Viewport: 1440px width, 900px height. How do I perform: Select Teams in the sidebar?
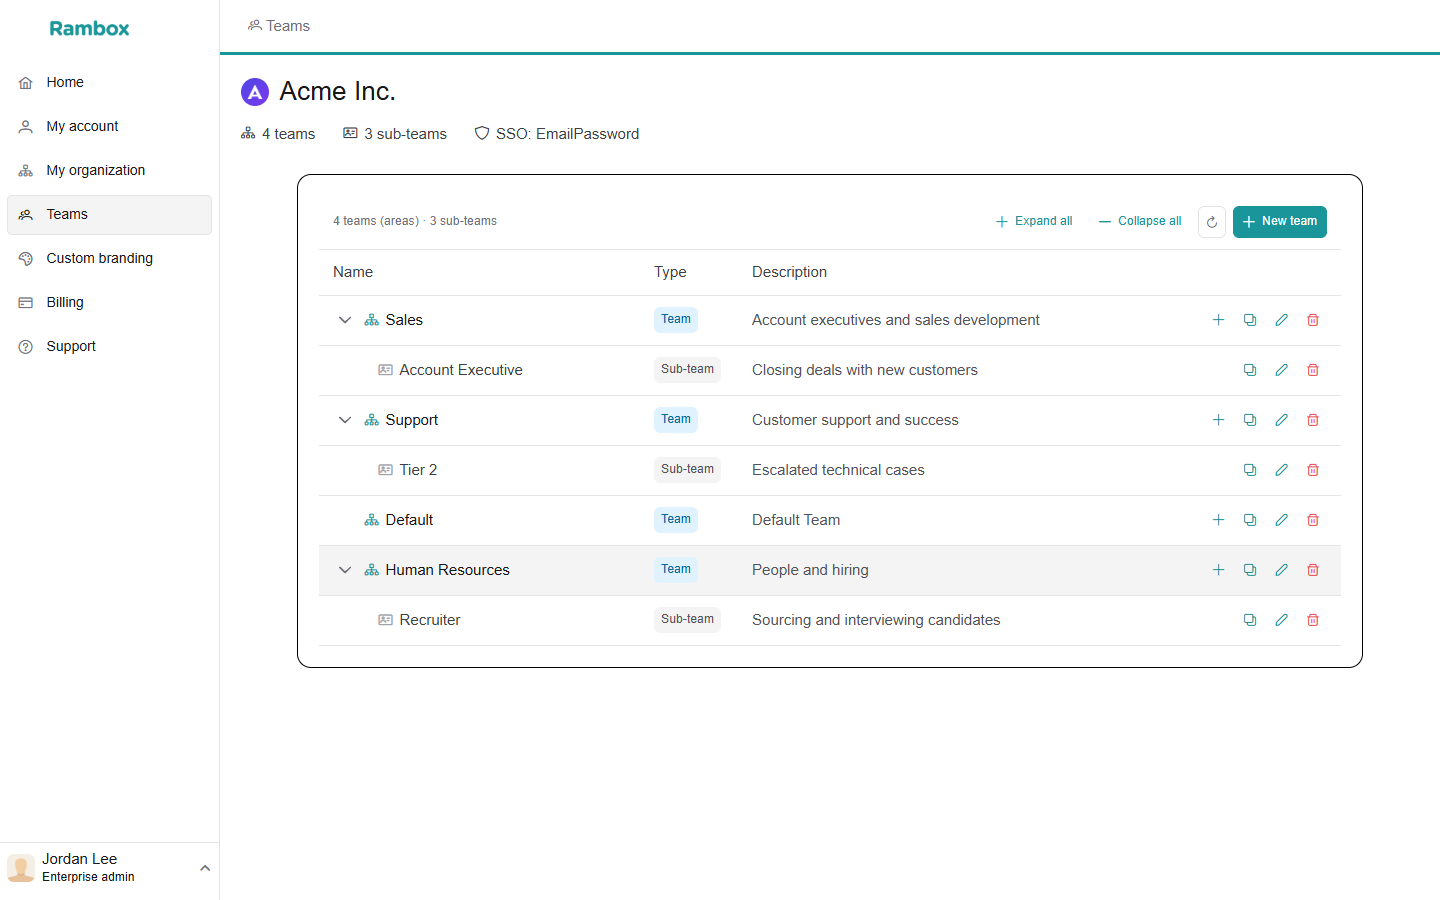click(110, 215)
